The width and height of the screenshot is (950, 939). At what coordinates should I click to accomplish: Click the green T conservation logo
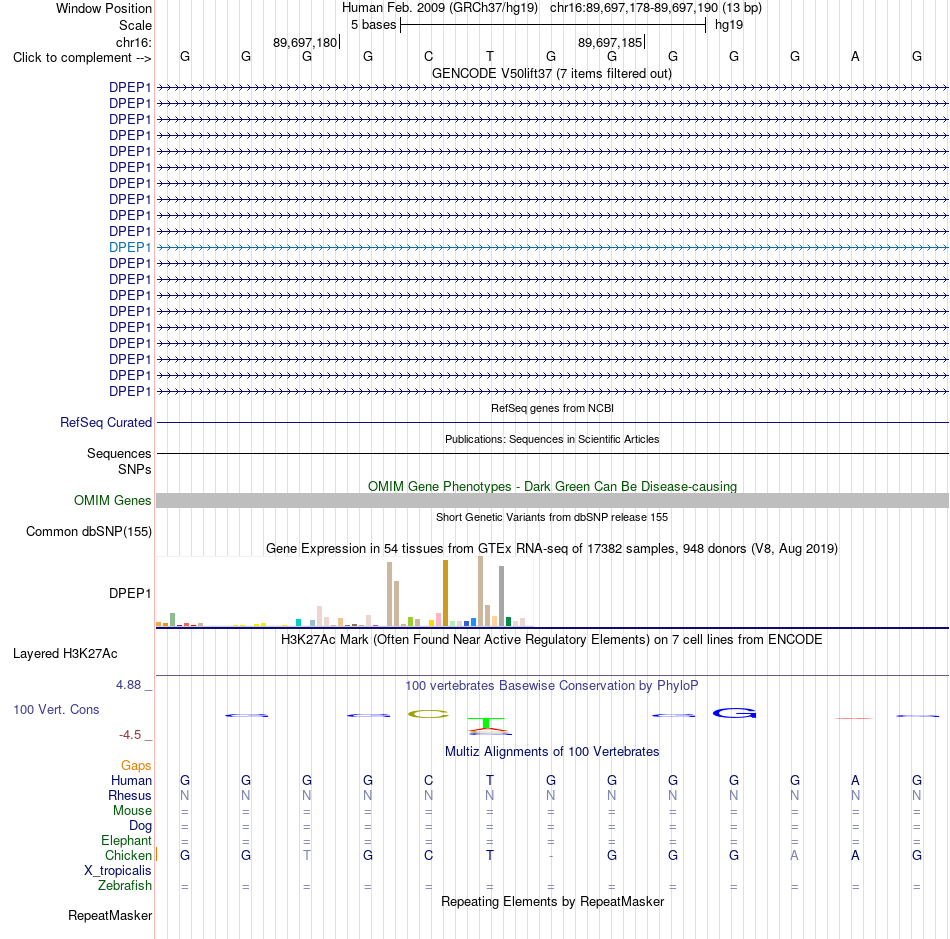click(x=487, y=723)
